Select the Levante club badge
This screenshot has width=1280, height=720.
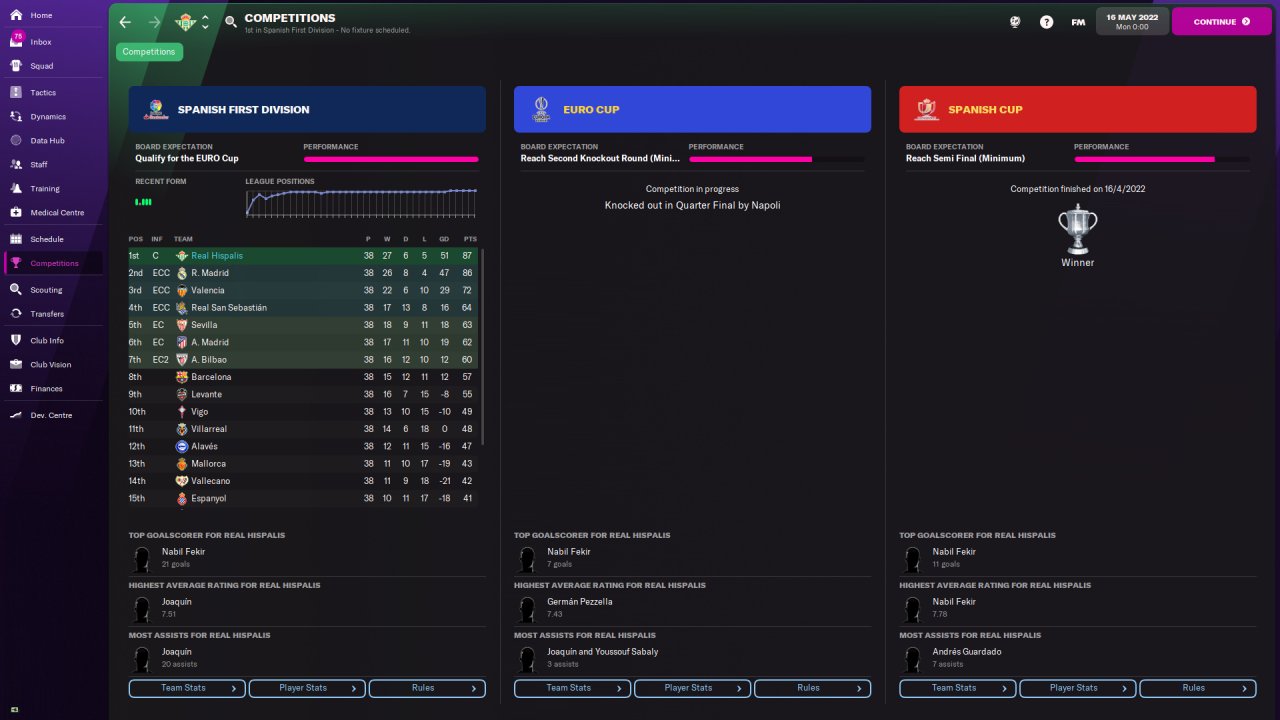182,394
